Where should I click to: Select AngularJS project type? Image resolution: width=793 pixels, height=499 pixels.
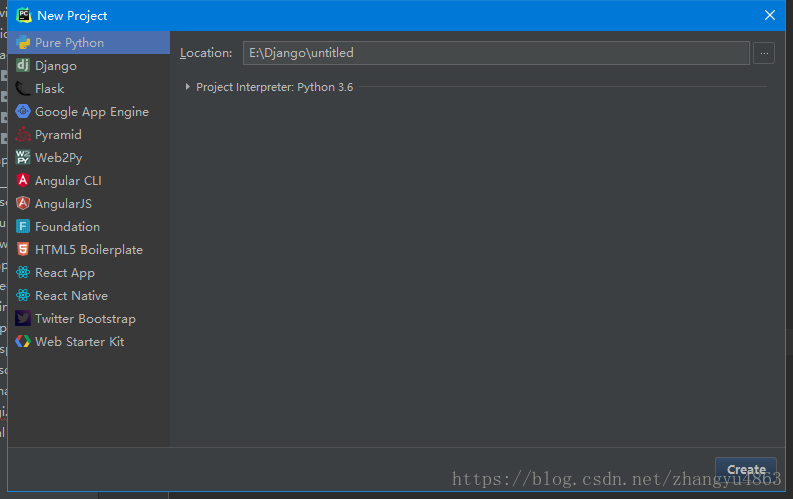pyautogui.click(x=63, y=204)
